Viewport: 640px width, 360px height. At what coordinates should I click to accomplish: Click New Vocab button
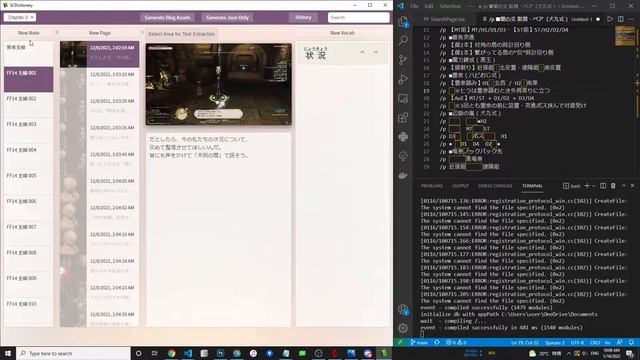[342, 33]
